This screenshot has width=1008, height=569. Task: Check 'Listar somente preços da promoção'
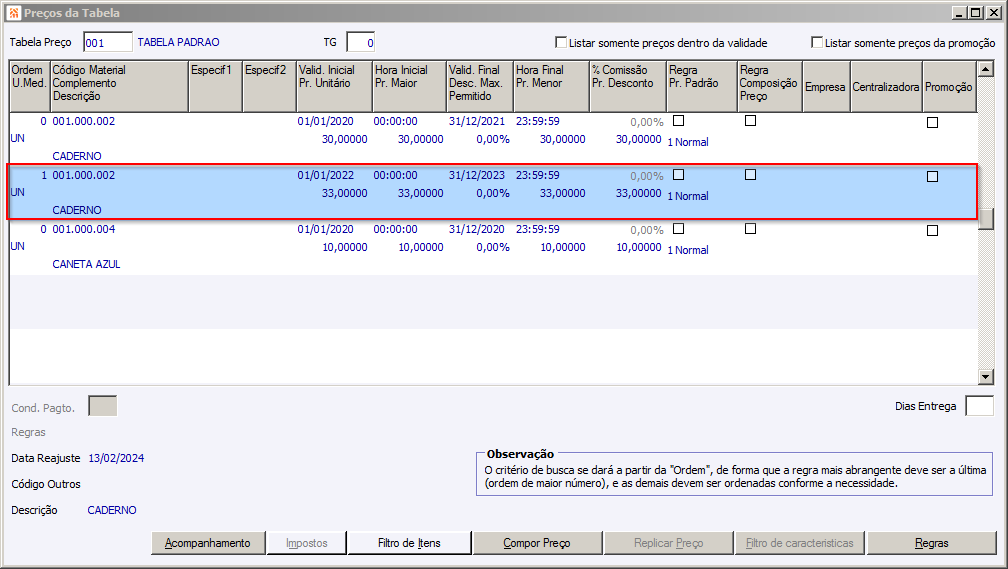click(x=817, y=43)
